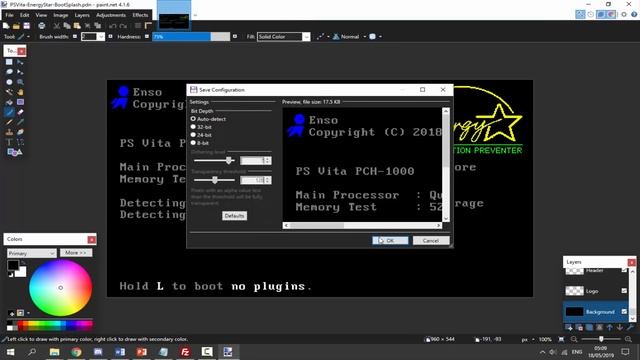
Task: Select the Paint Bucket tool
Action: (9, 102)
